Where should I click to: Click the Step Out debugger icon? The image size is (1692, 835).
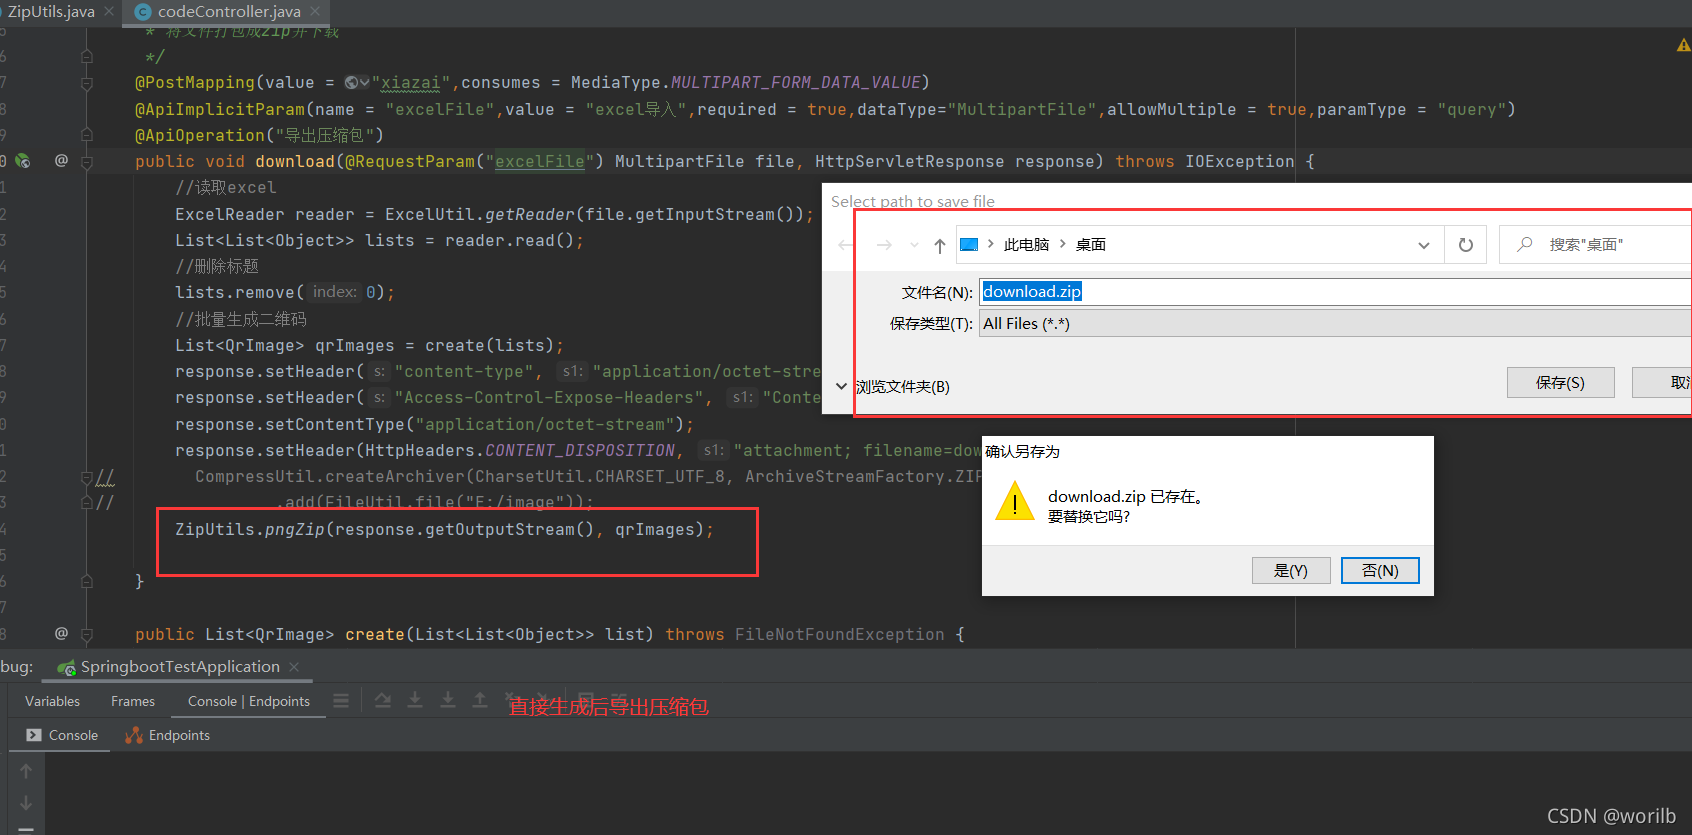480,700
